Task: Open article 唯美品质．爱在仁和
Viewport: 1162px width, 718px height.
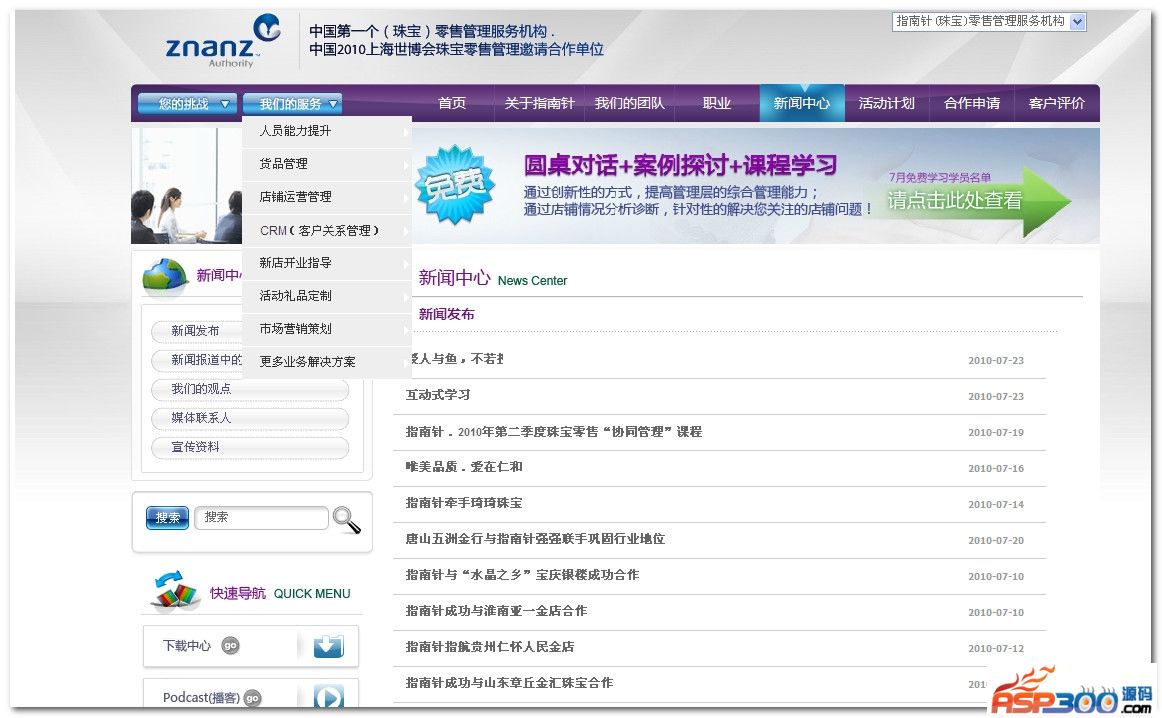Action: pyautogui.click(x=464, y=467)
